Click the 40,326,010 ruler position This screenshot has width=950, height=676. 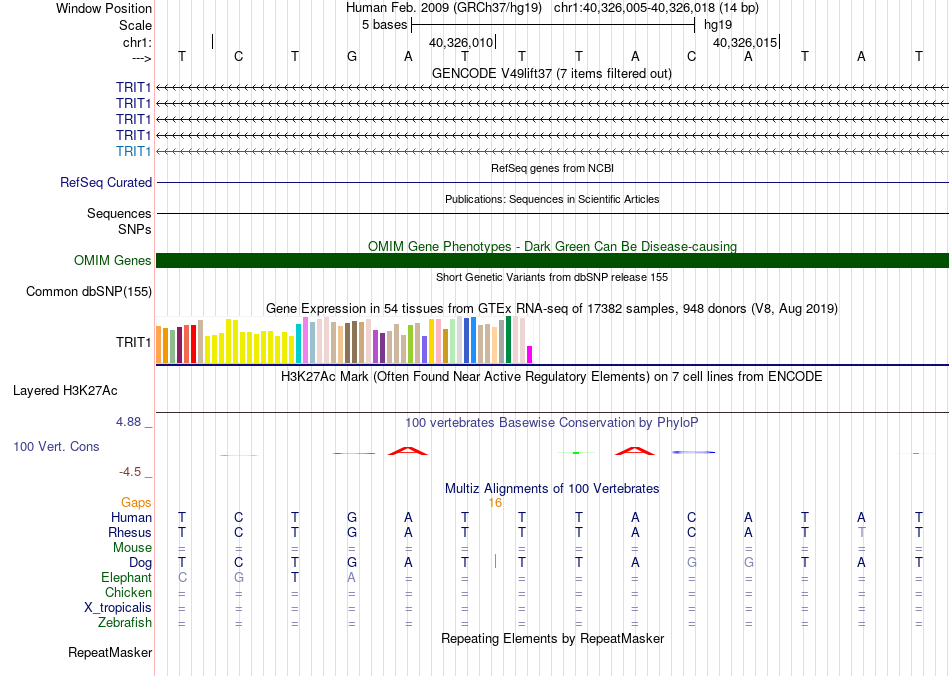coord(461,42)
